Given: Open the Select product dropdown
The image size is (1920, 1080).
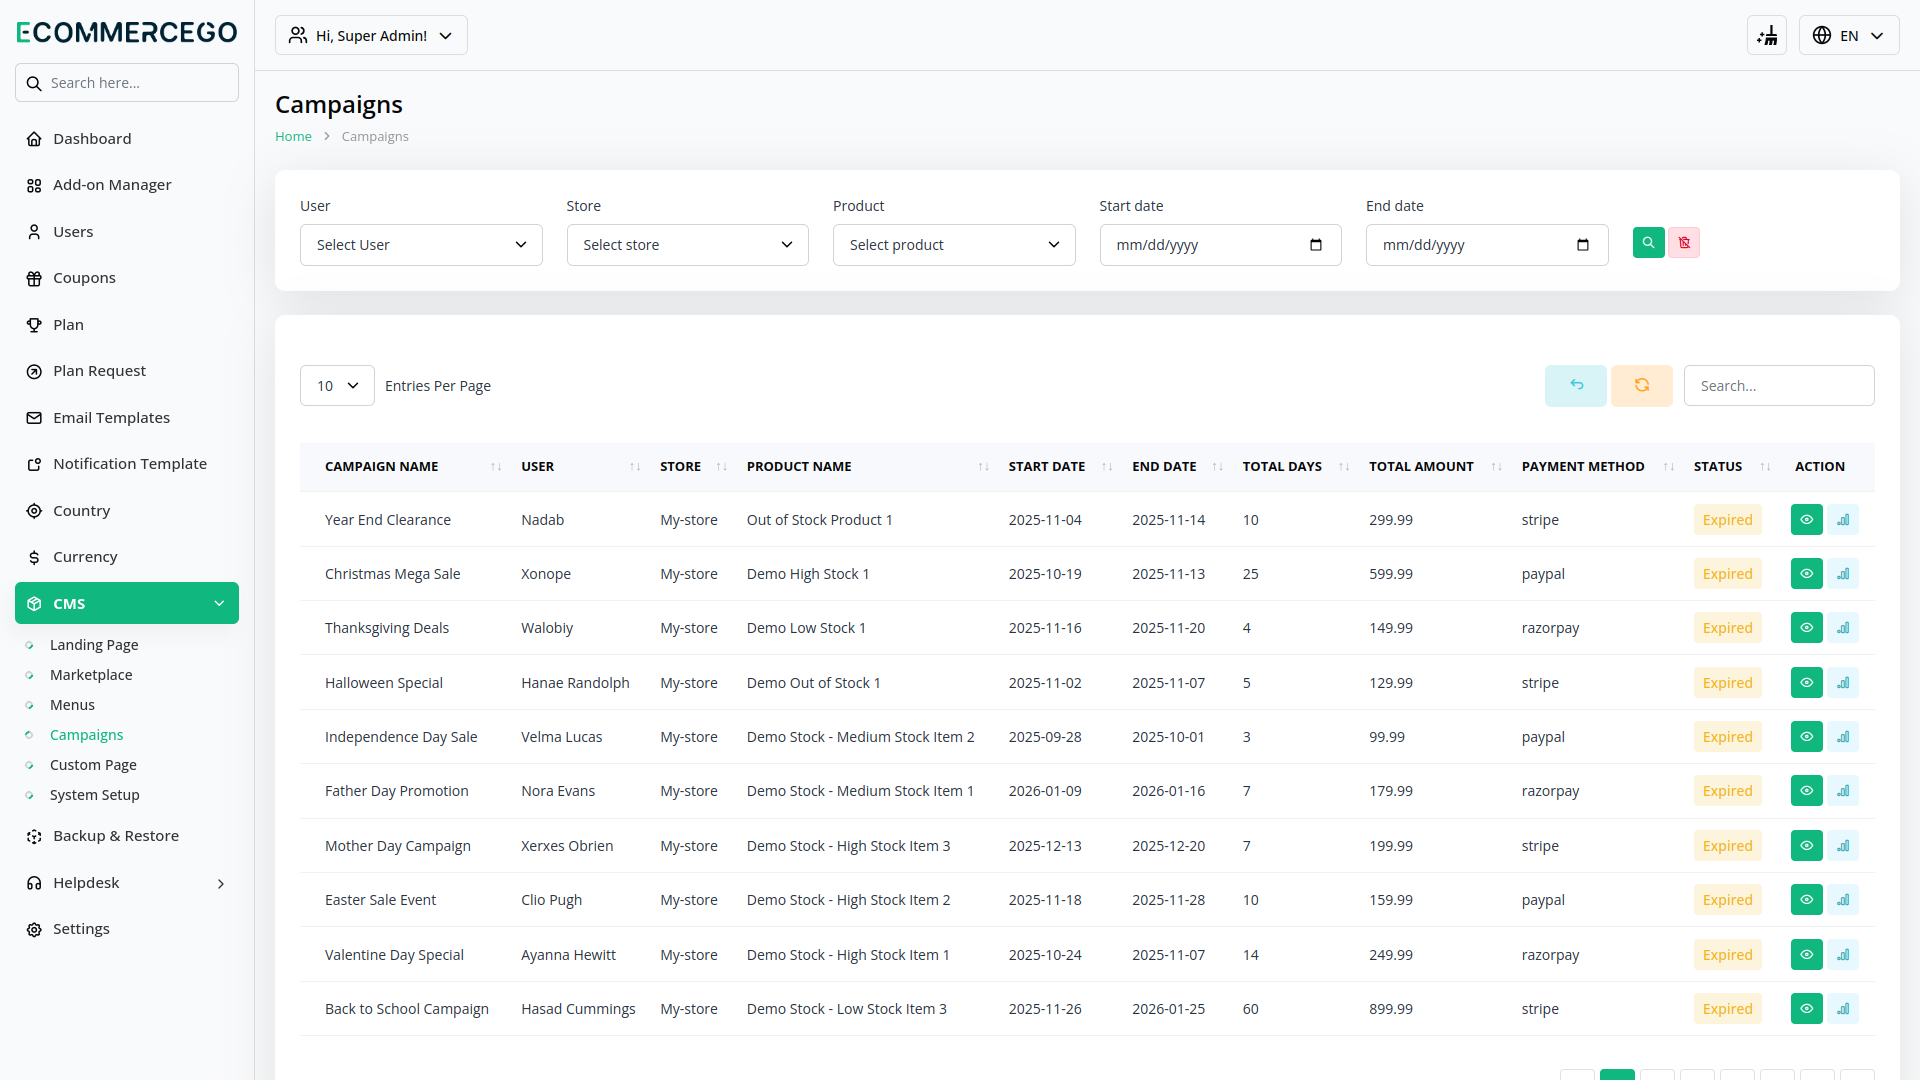Looking at the screenshot, I should pyautogui.click(x=954, y=245).
